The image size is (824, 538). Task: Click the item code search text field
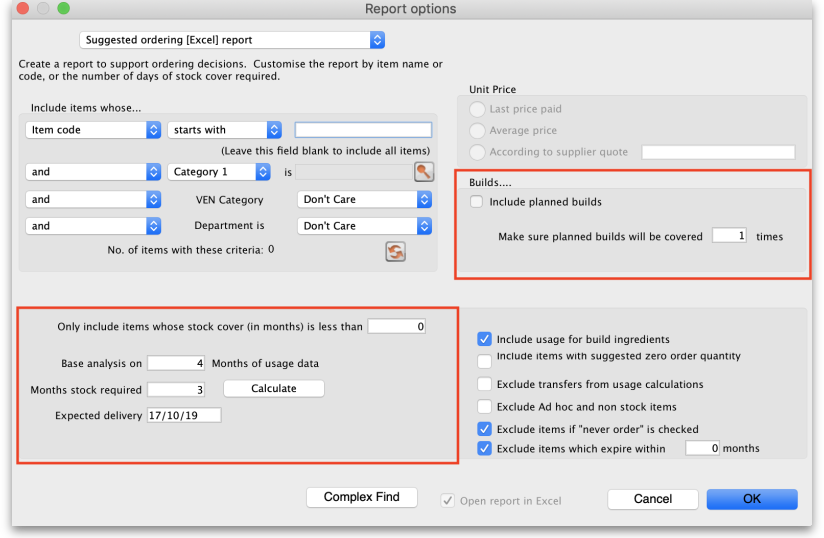coord(363,130)
